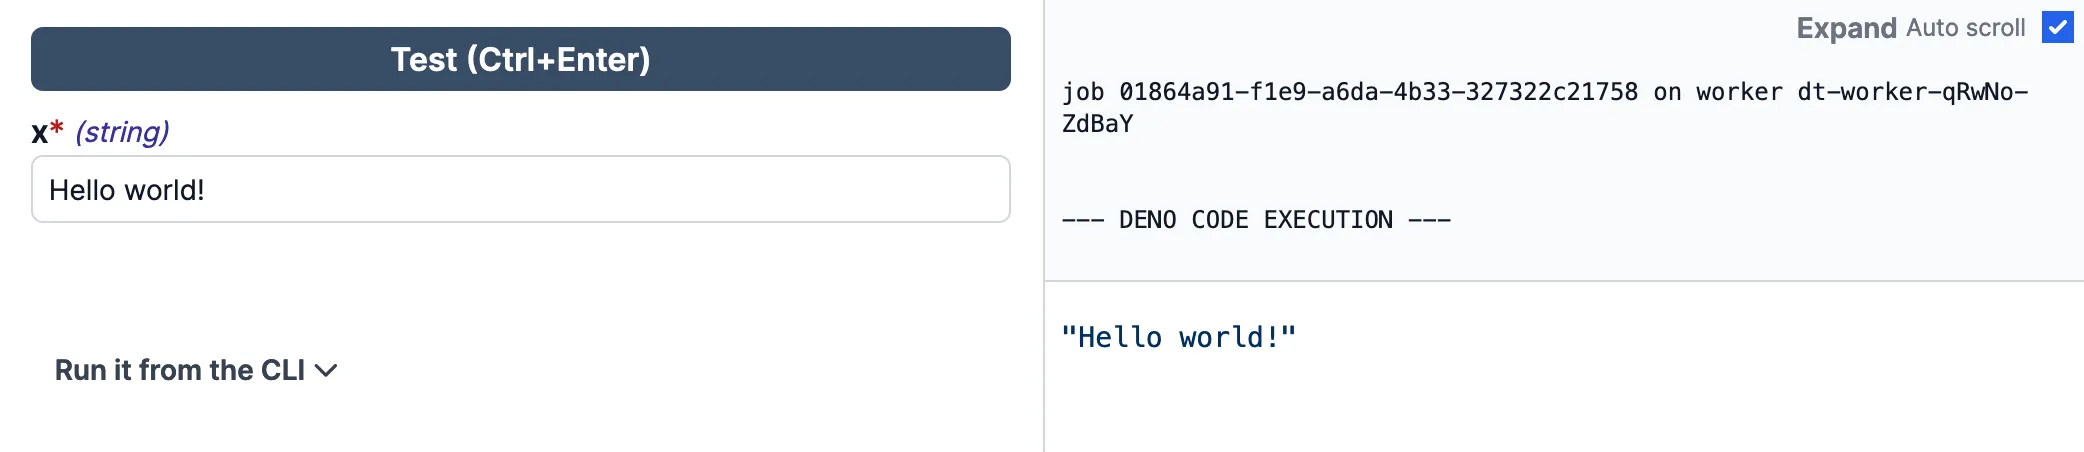This screenshot has height=452, width=2084.
Task: Click the (string) type hint
Action: click(122, 132)
